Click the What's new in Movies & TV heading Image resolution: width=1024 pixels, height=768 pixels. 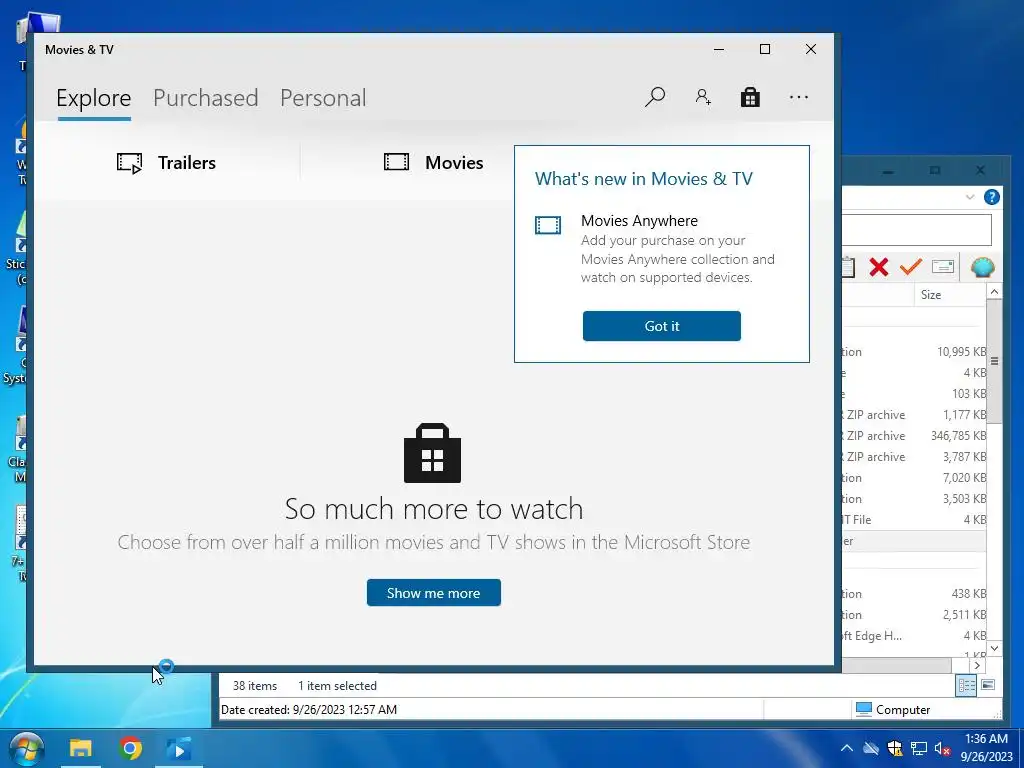(644, 179)
